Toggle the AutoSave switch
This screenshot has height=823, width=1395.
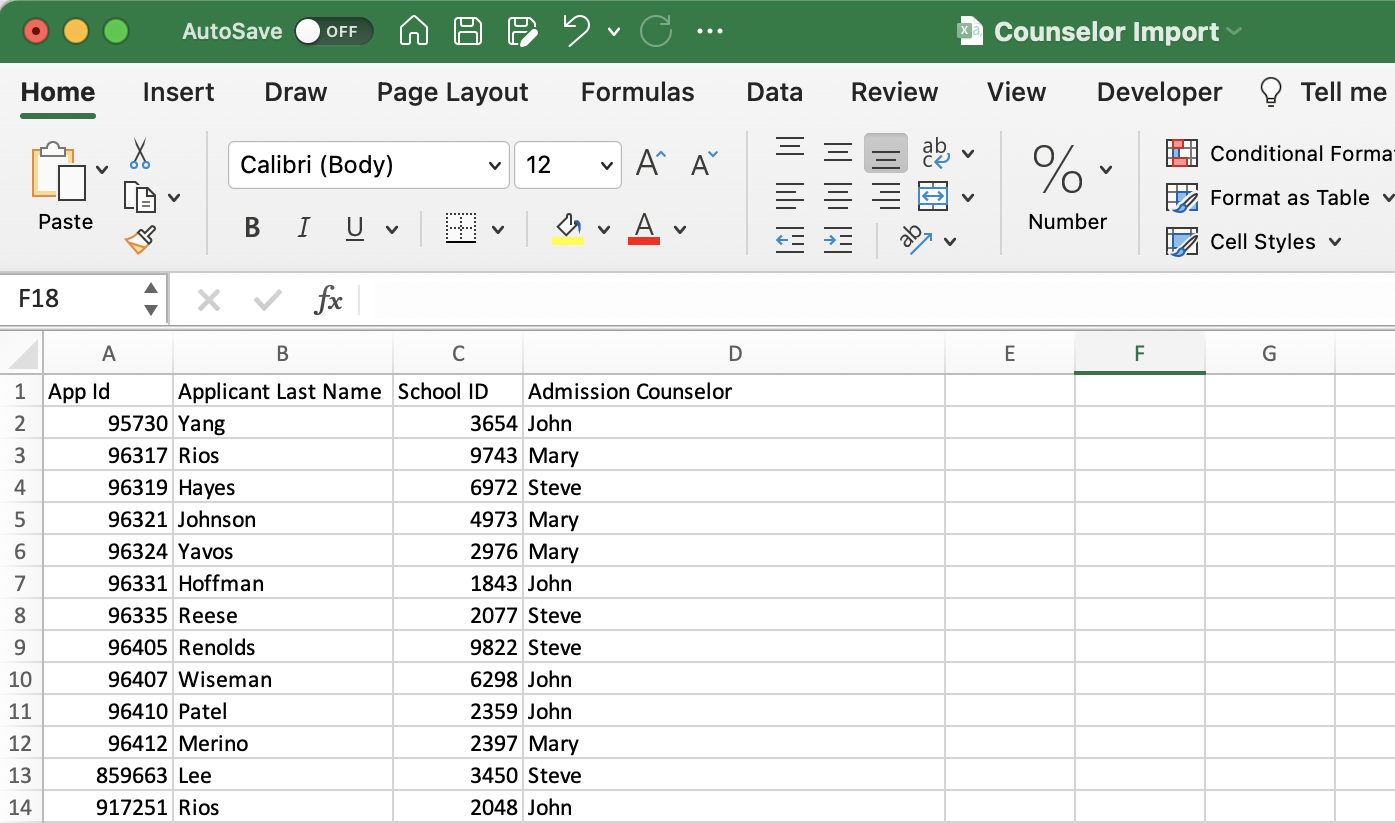tap(334, 32)
